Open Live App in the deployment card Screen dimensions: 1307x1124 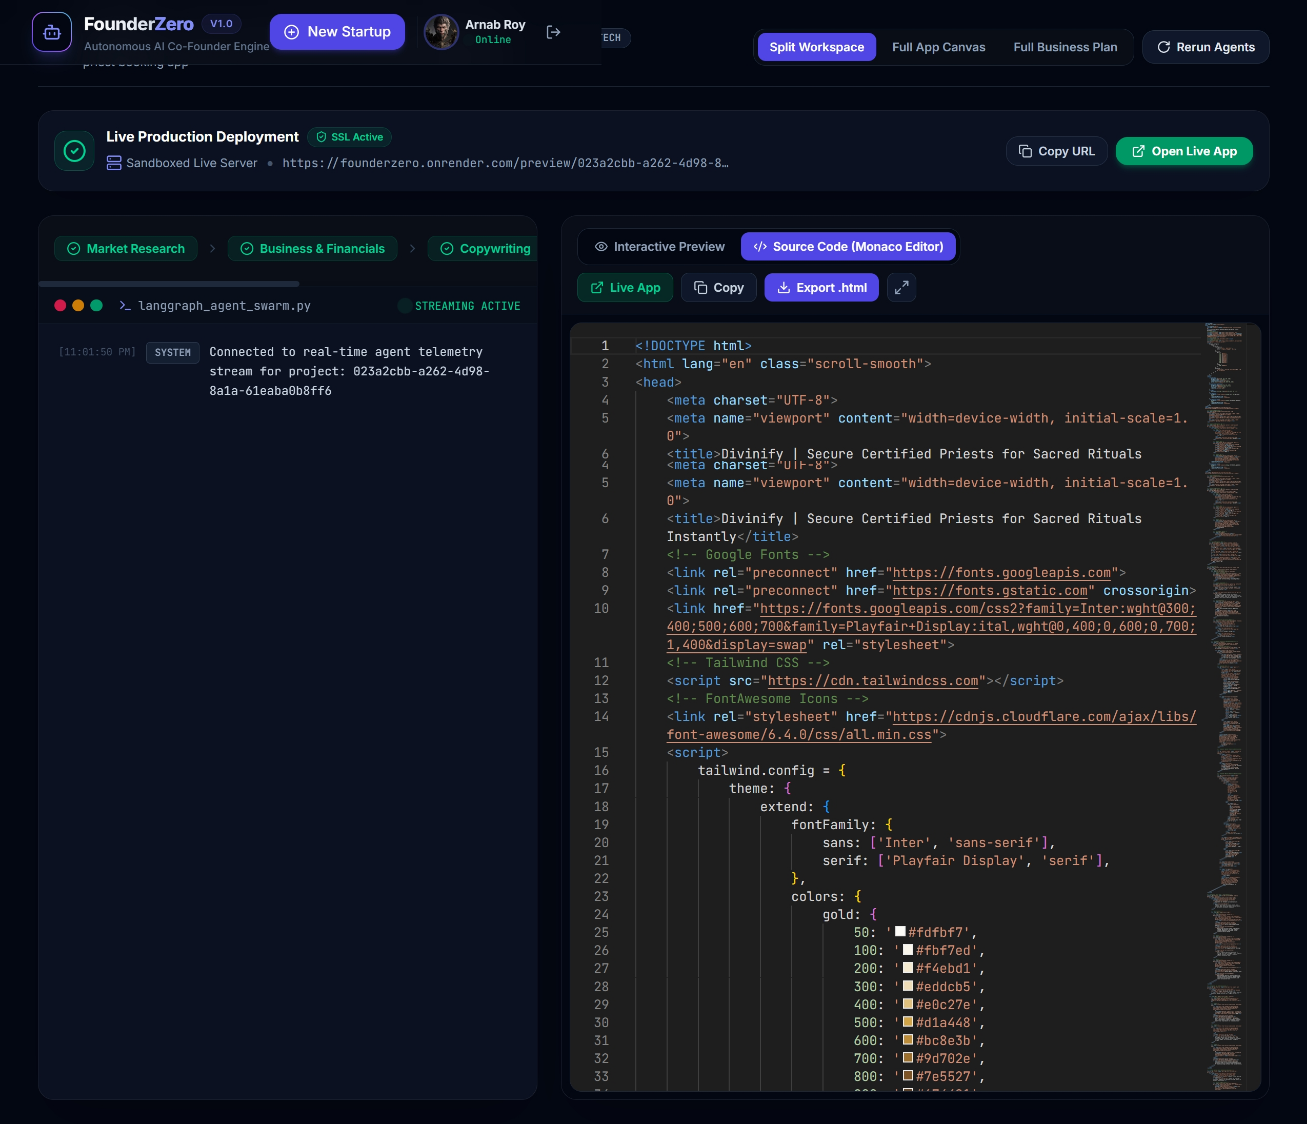pyautogui.click(x=1184, y=151)
